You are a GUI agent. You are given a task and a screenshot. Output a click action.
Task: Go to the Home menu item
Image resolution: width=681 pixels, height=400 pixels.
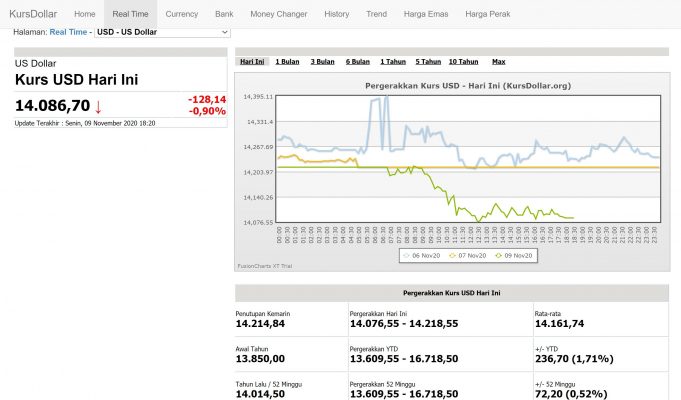[x=85, y=14]
